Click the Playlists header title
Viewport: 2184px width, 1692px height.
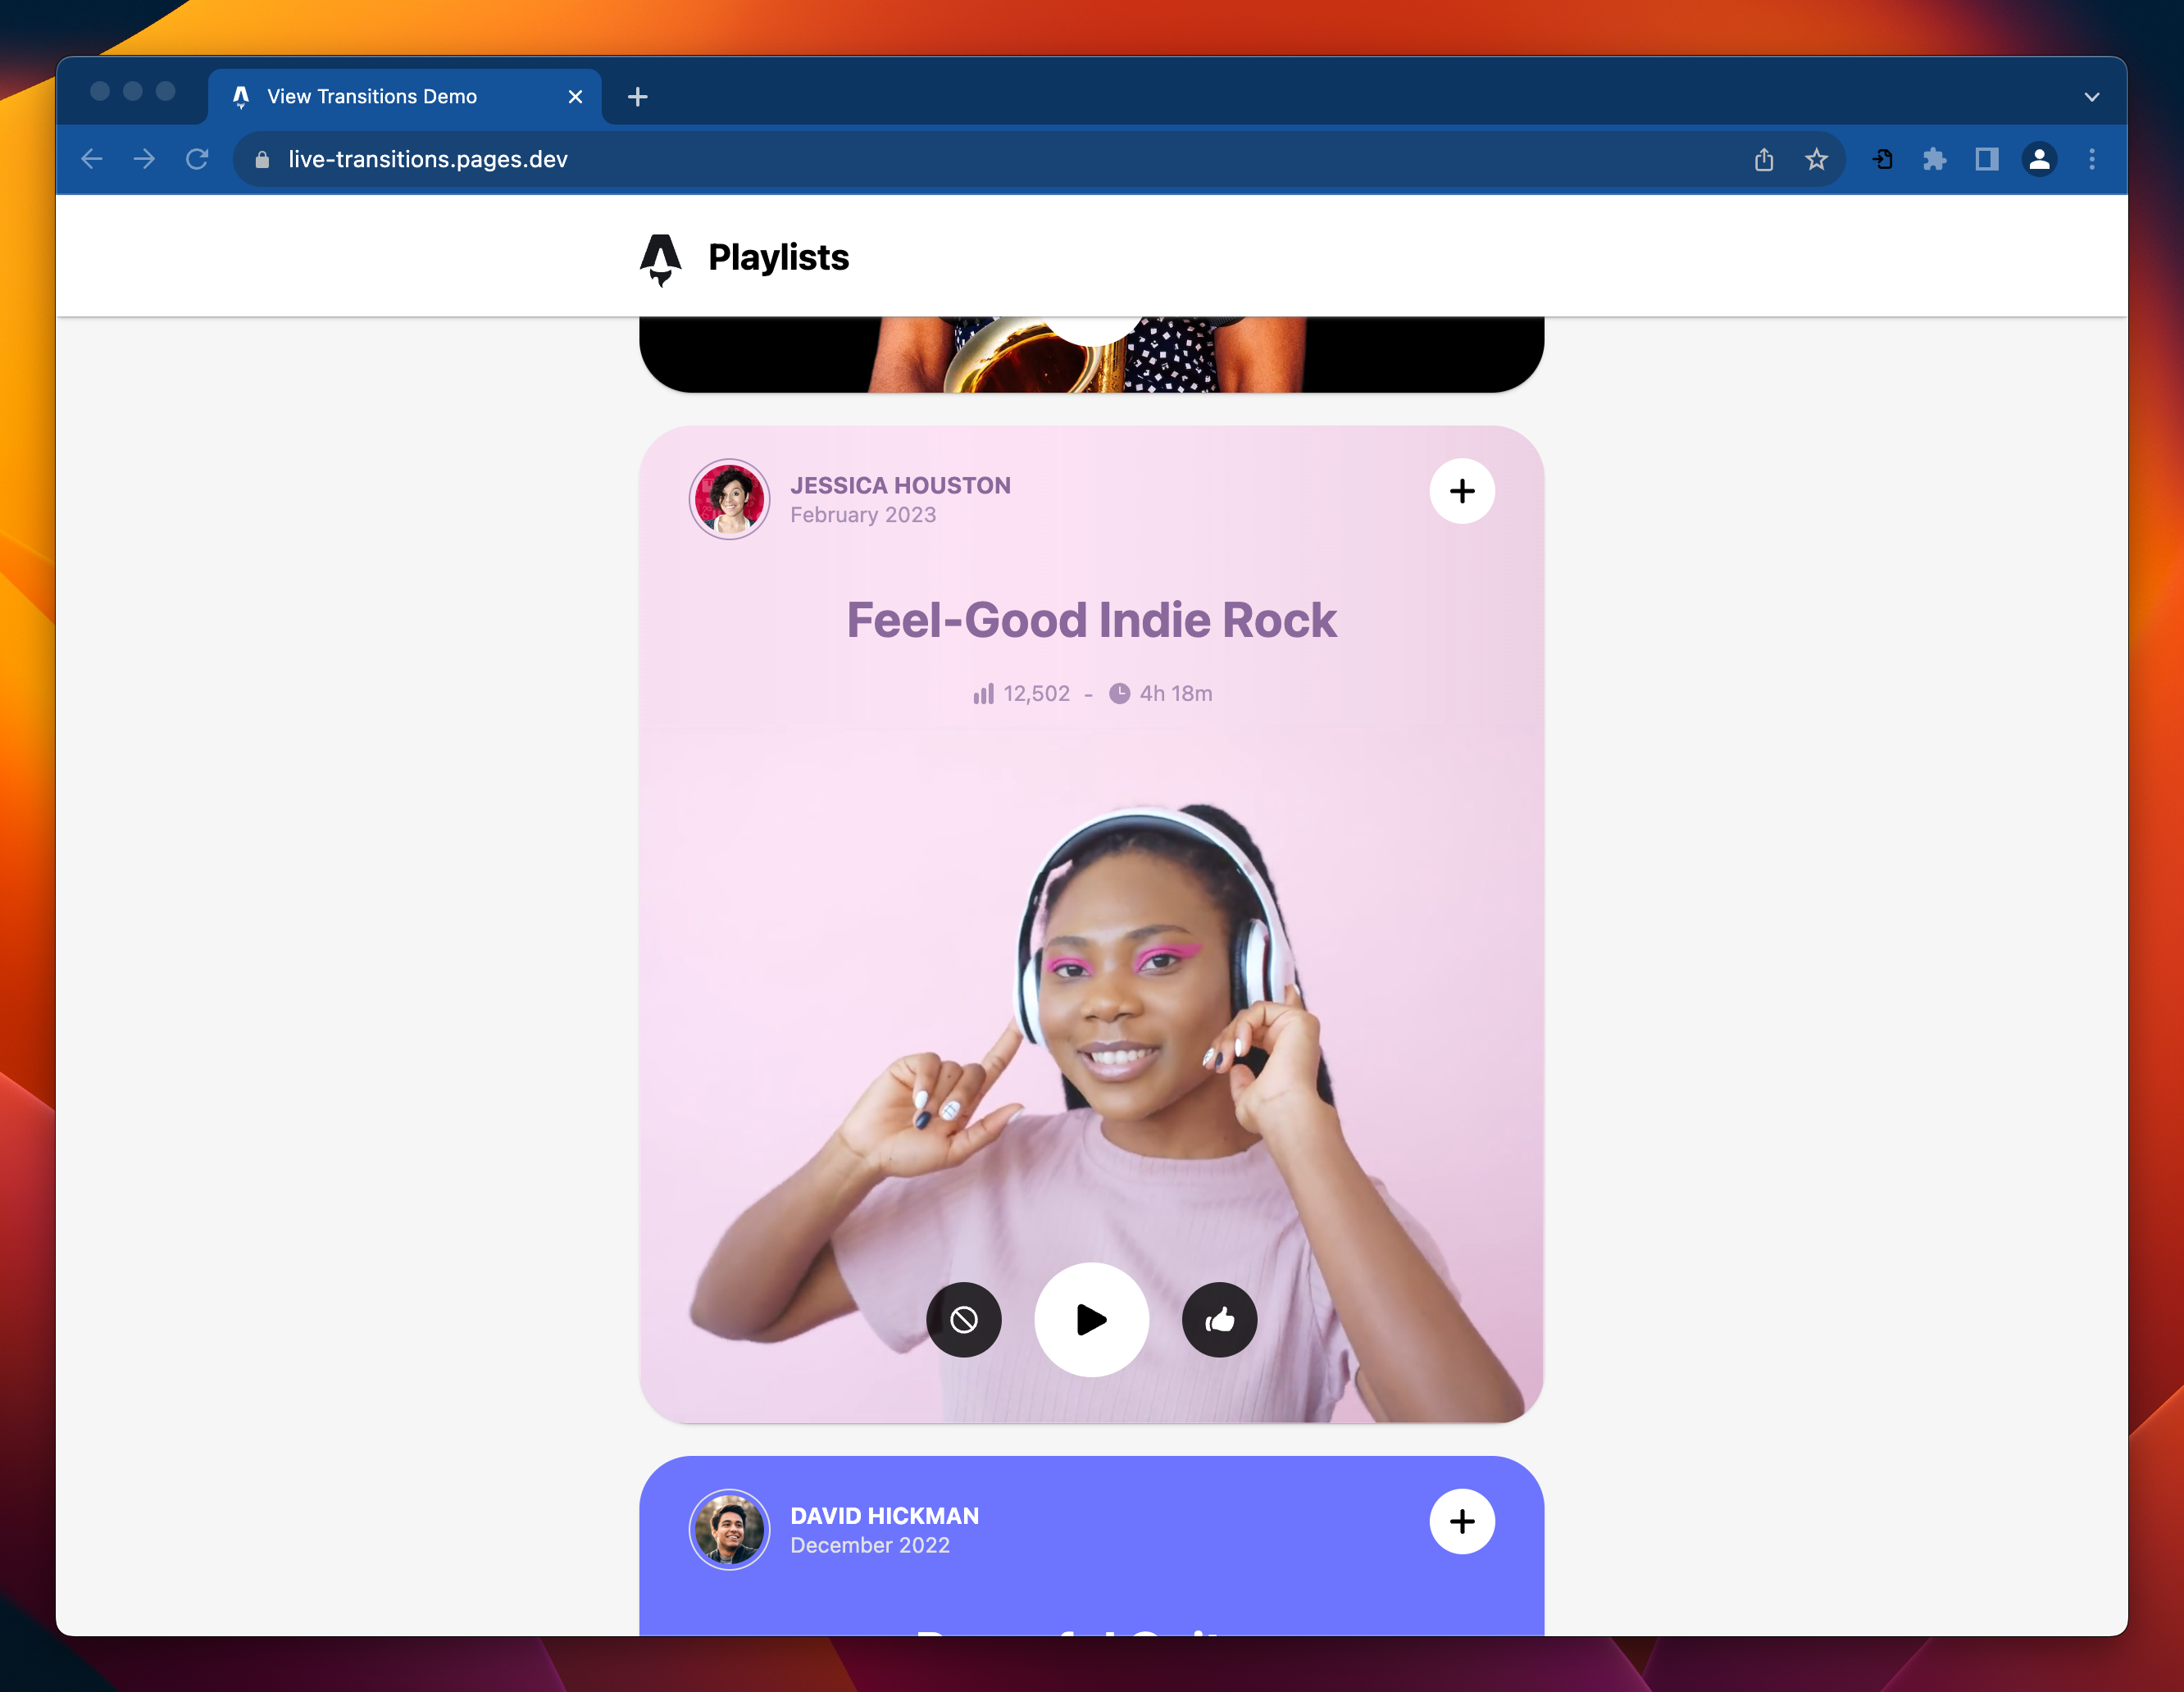click(778, 258)
